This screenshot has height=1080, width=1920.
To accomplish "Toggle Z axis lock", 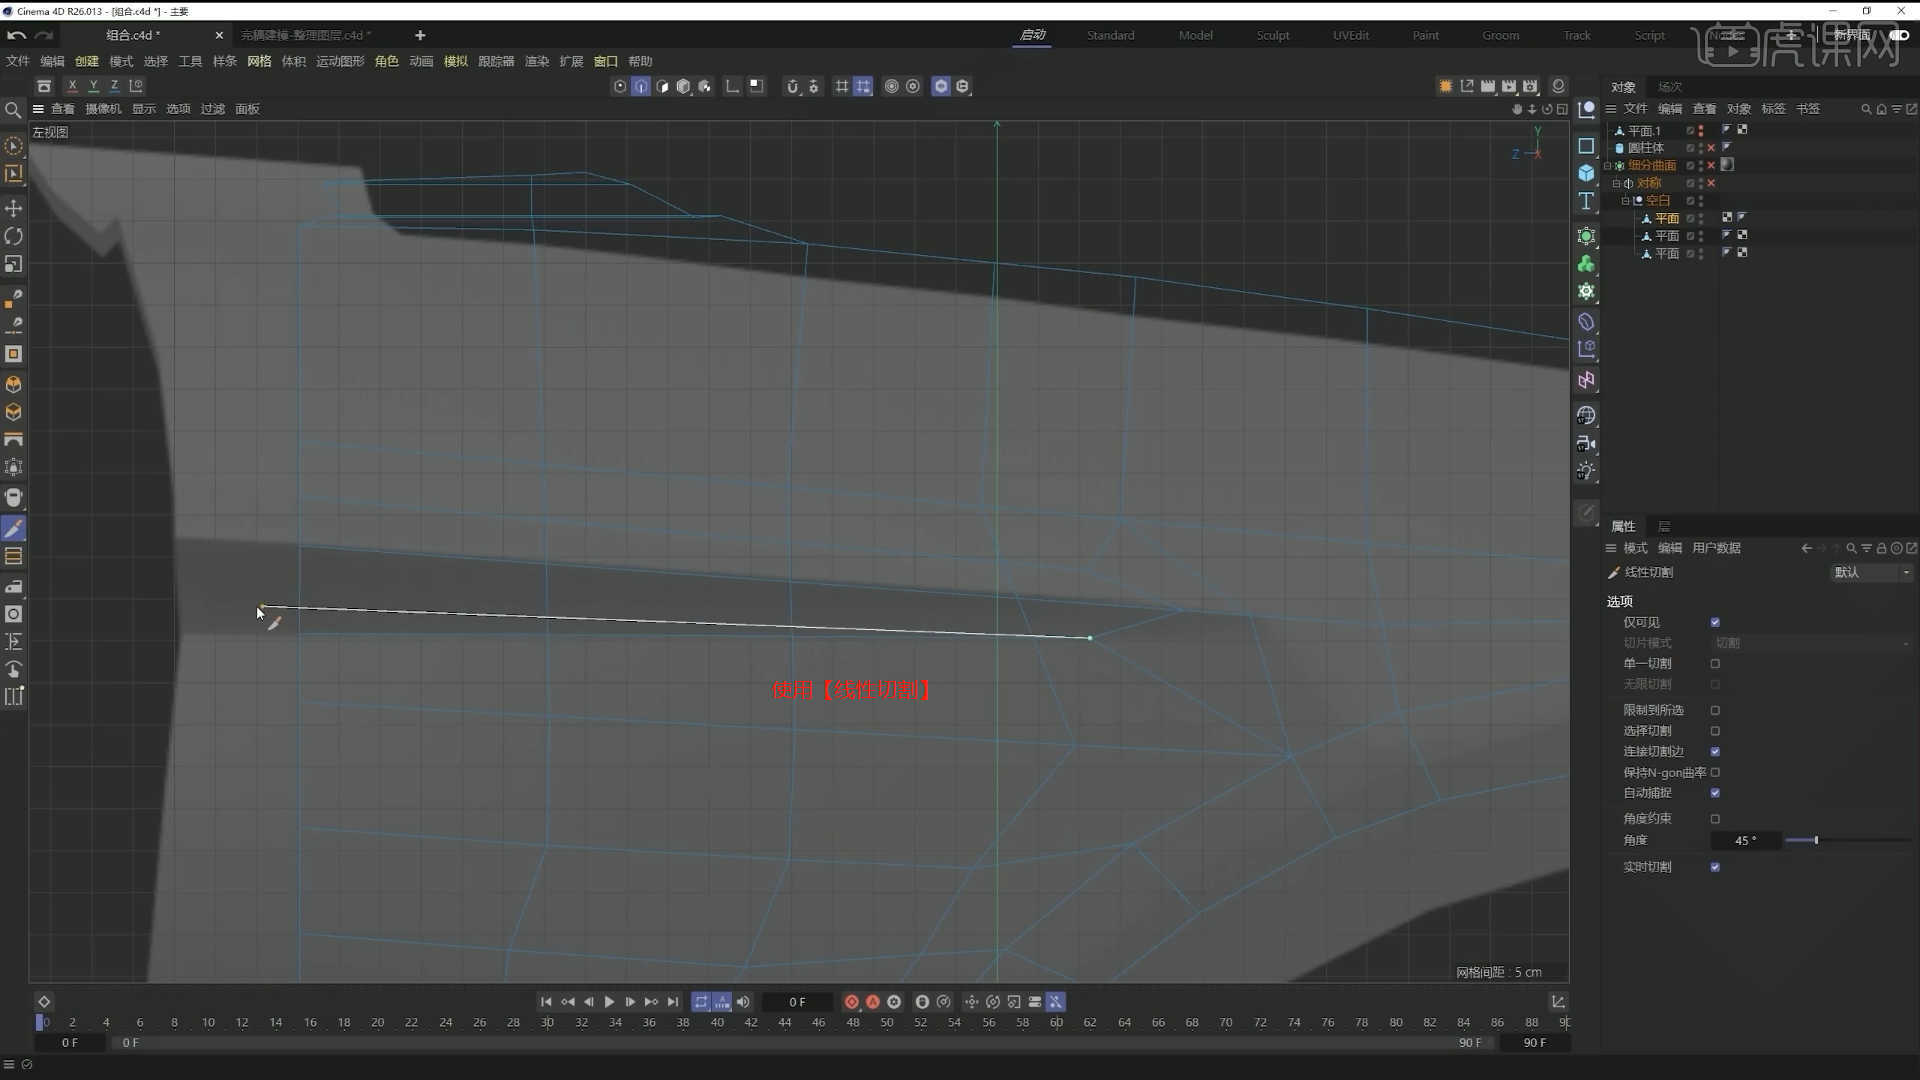I will (114, 86).
